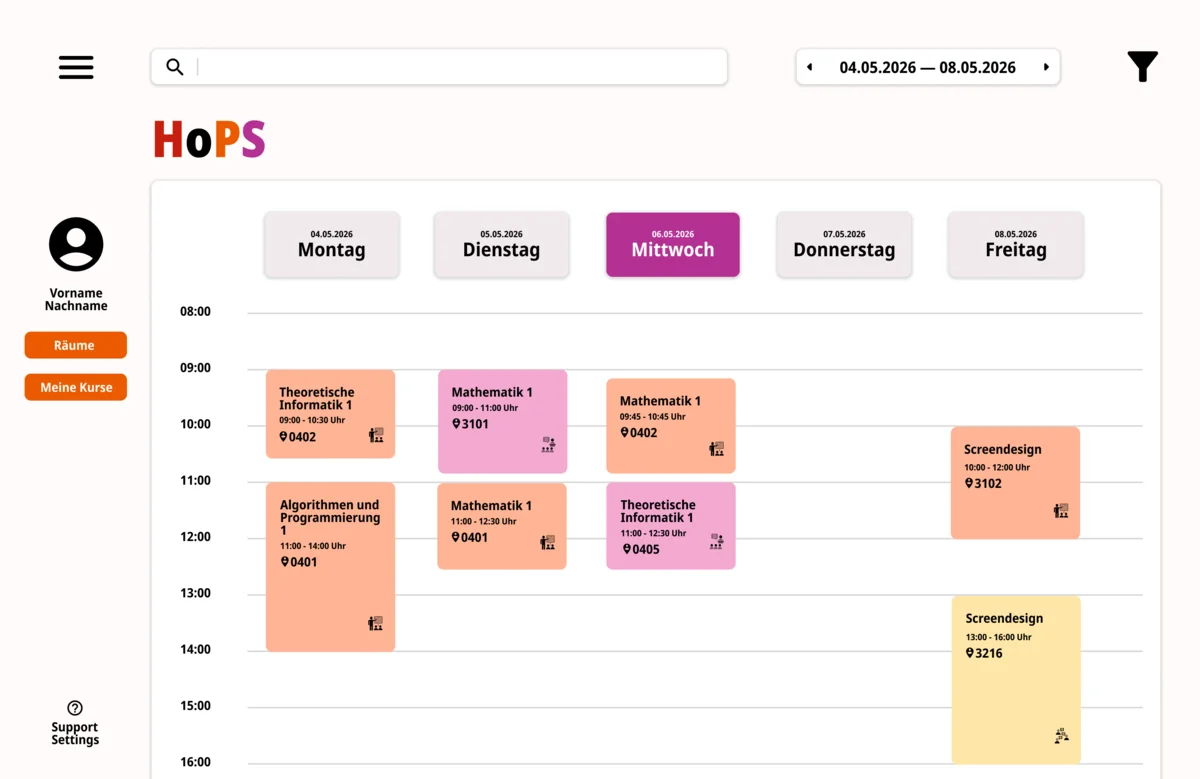Open the Settings link

click(x=75, y=740)
